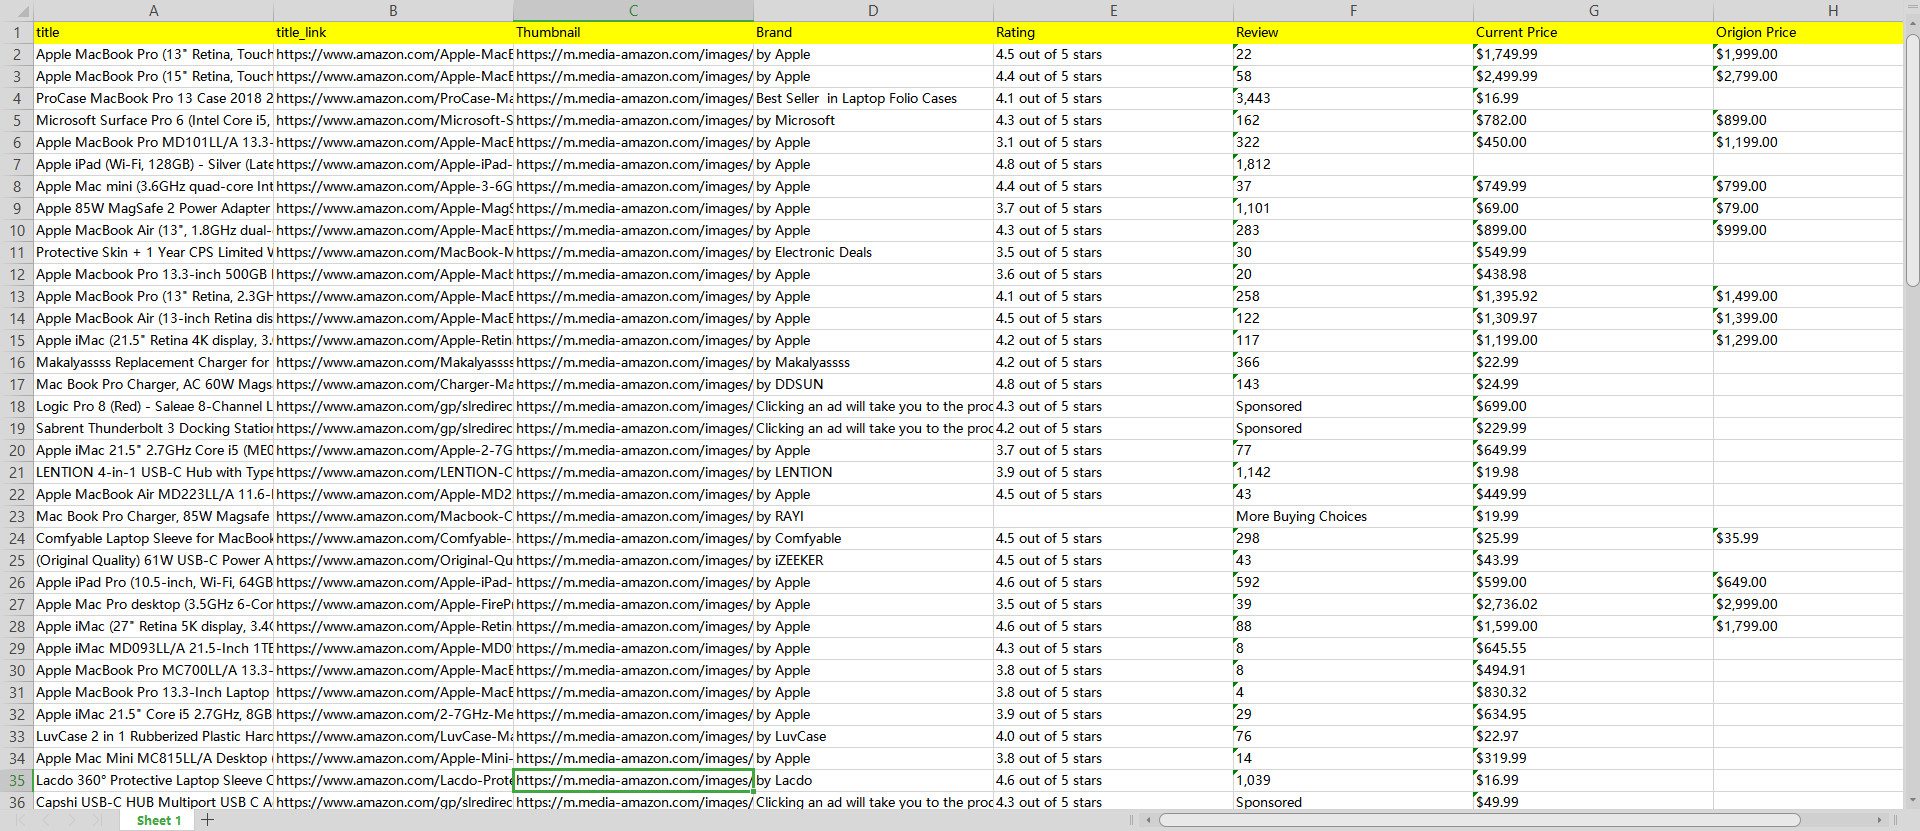This screenshot has height=831, width=1920.
Task: Click the '$1,749.99' current price cell
Action: coord(1593,54)
